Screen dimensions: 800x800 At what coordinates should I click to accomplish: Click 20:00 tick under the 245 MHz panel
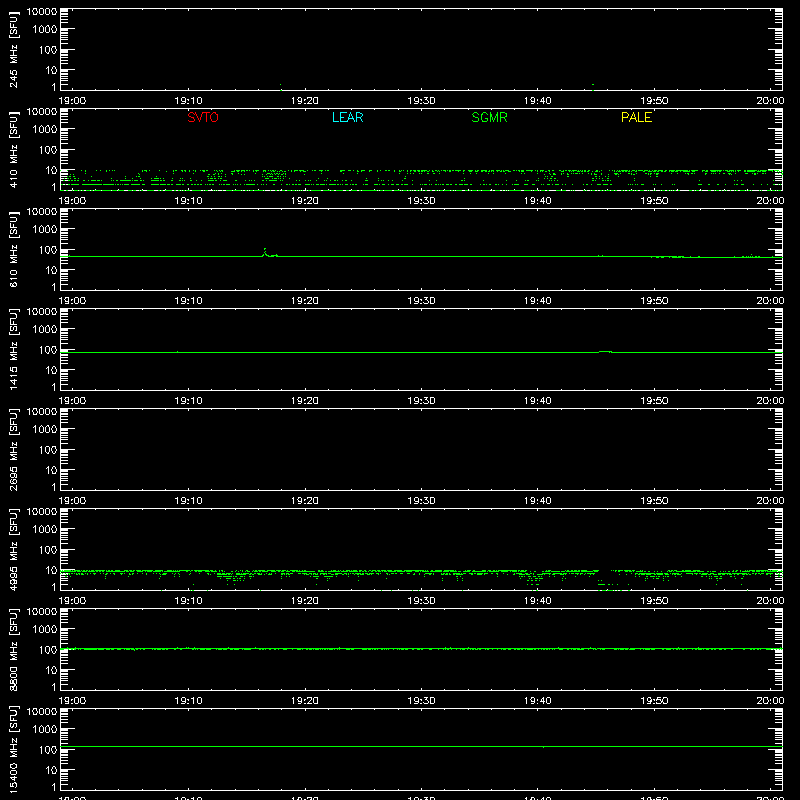(770, 101)
